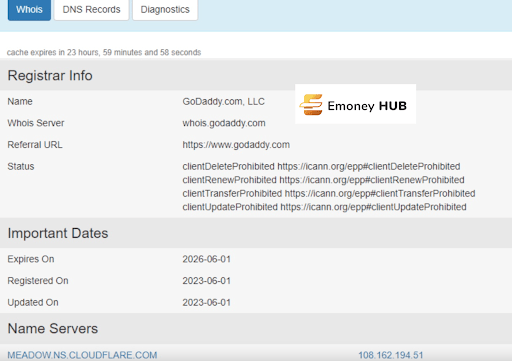Click the cache expires notice text
Viewport: 512px width, 361px height.
[x=104, y=52]
